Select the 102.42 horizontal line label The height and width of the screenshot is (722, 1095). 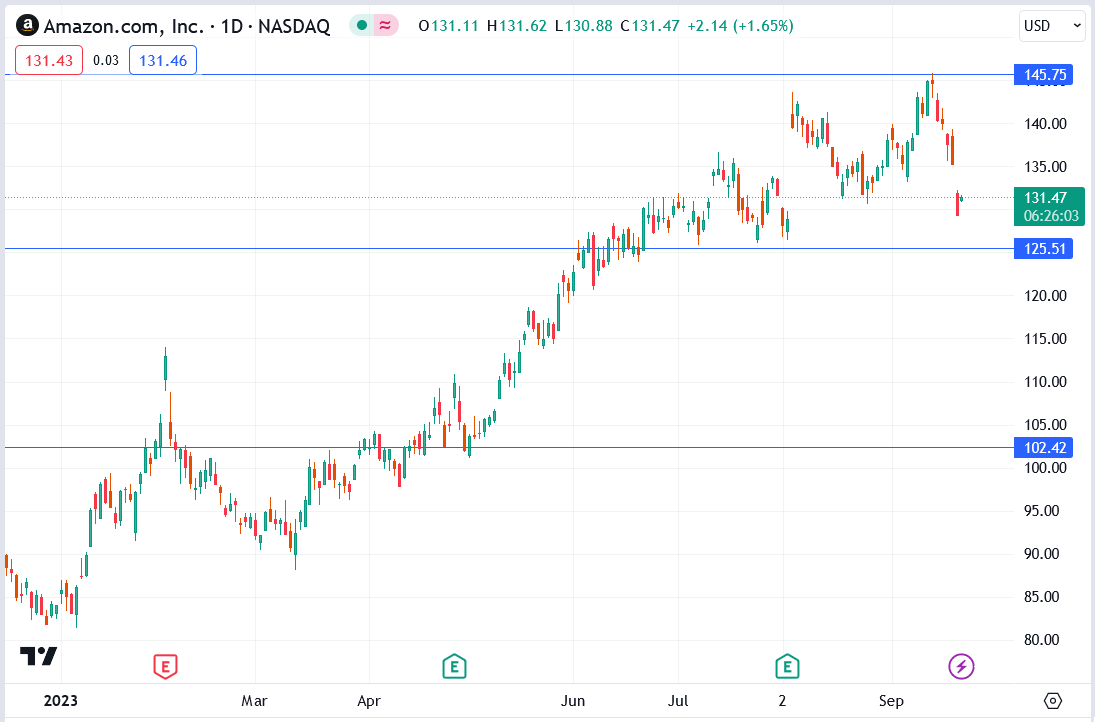[x=1044, y=448]
